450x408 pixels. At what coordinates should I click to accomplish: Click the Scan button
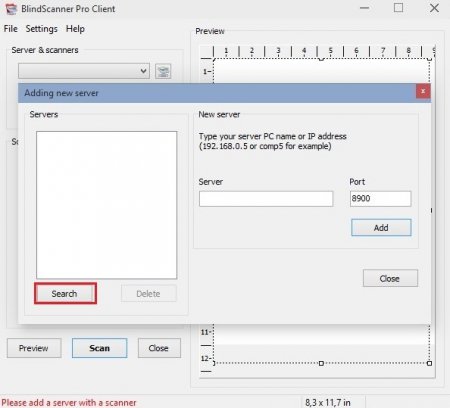click(99, 348)
